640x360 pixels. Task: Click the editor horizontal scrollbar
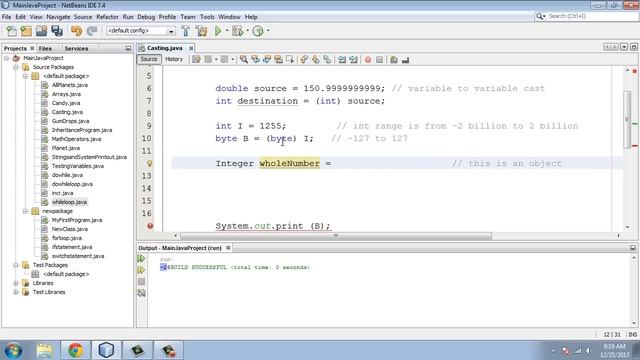click(x=336, y=236)
